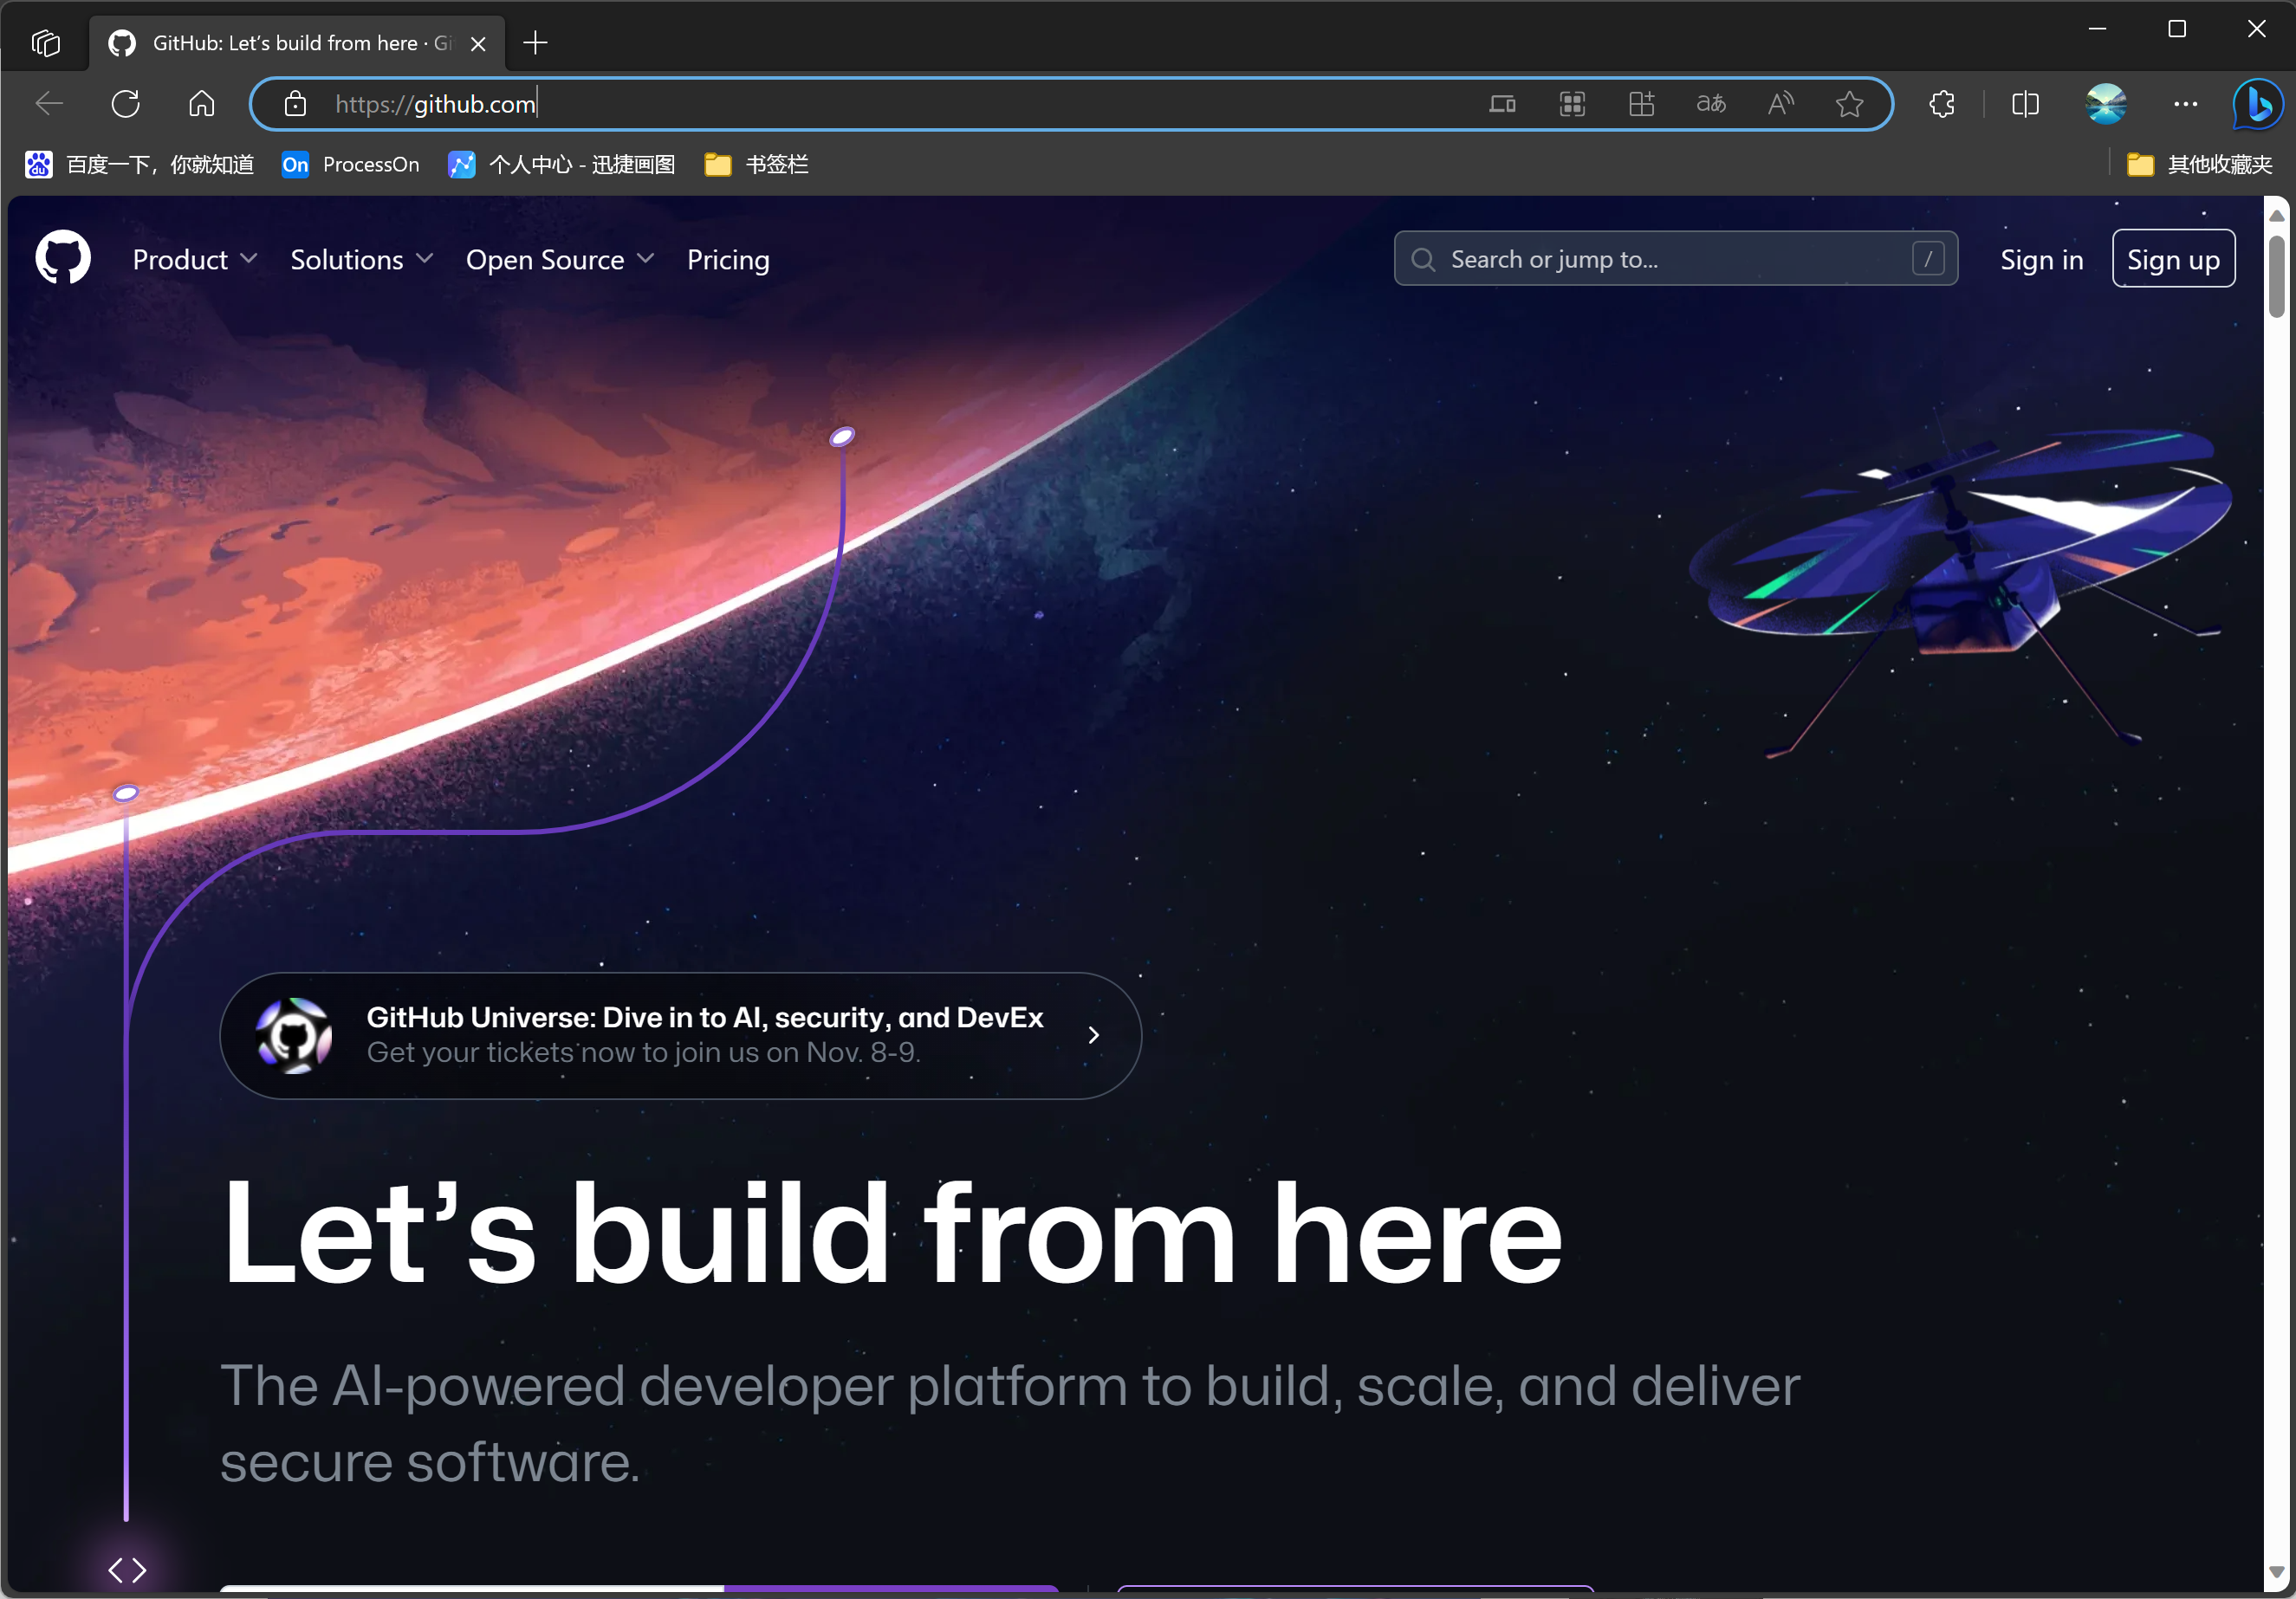Click the GitHub Octocat logo

point(63,259)
